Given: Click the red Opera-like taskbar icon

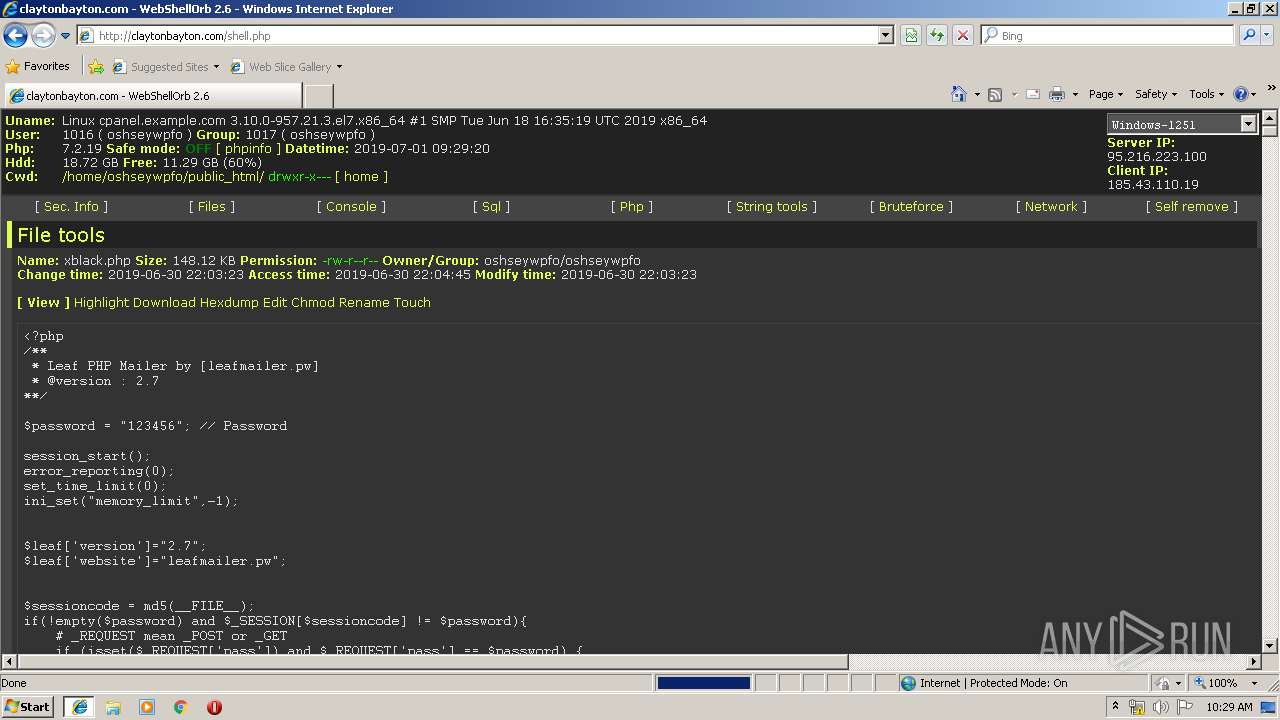Looking at the screenshot, I should tap(214, 707).
